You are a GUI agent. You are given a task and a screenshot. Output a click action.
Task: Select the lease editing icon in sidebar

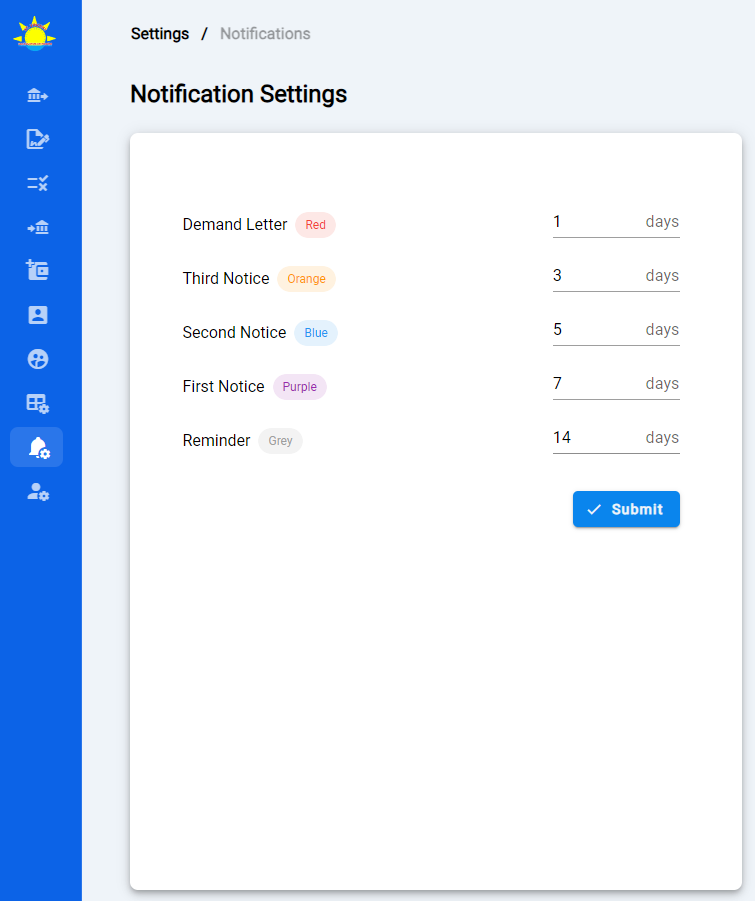tap(37, 139)
